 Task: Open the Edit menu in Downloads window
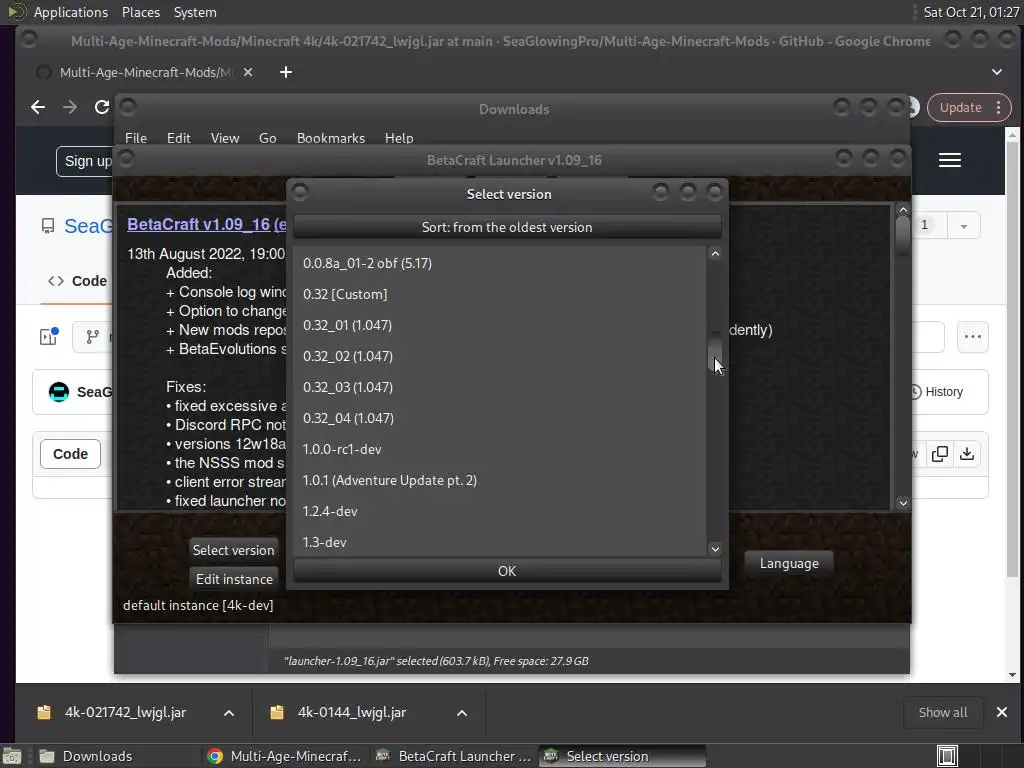coord(178,138)
